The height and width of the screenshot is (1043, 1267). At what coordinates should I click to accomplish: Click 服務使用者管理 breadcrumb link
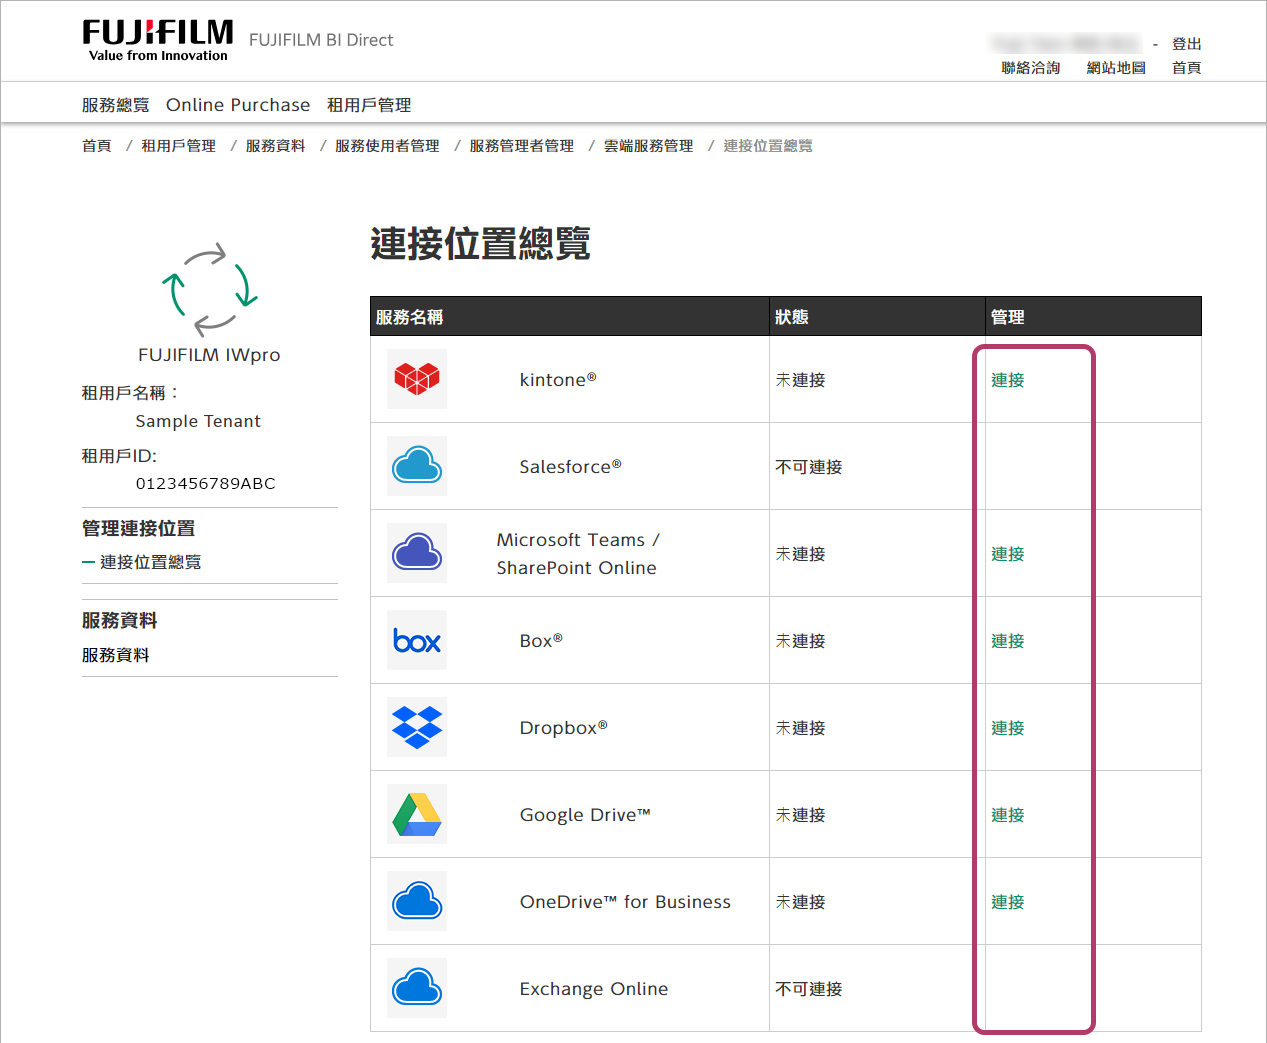click(x=387, y=146)
